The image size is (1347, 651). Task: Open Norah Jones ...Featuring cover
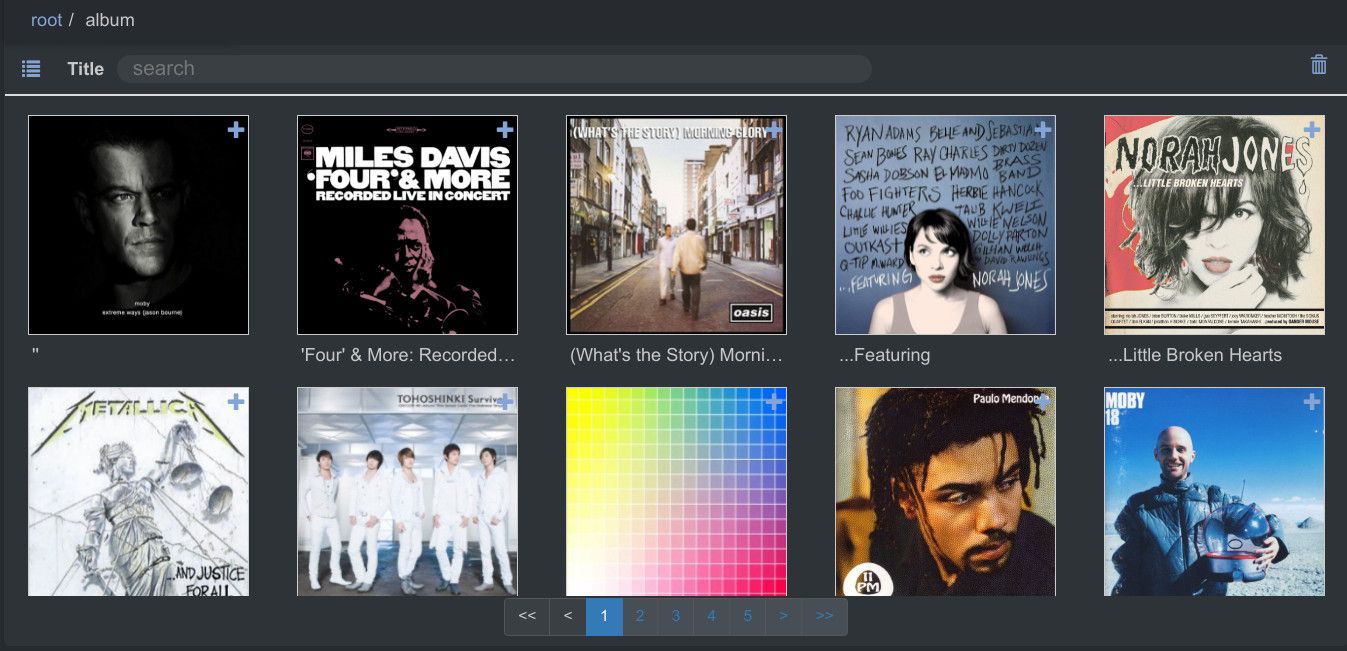945,225
